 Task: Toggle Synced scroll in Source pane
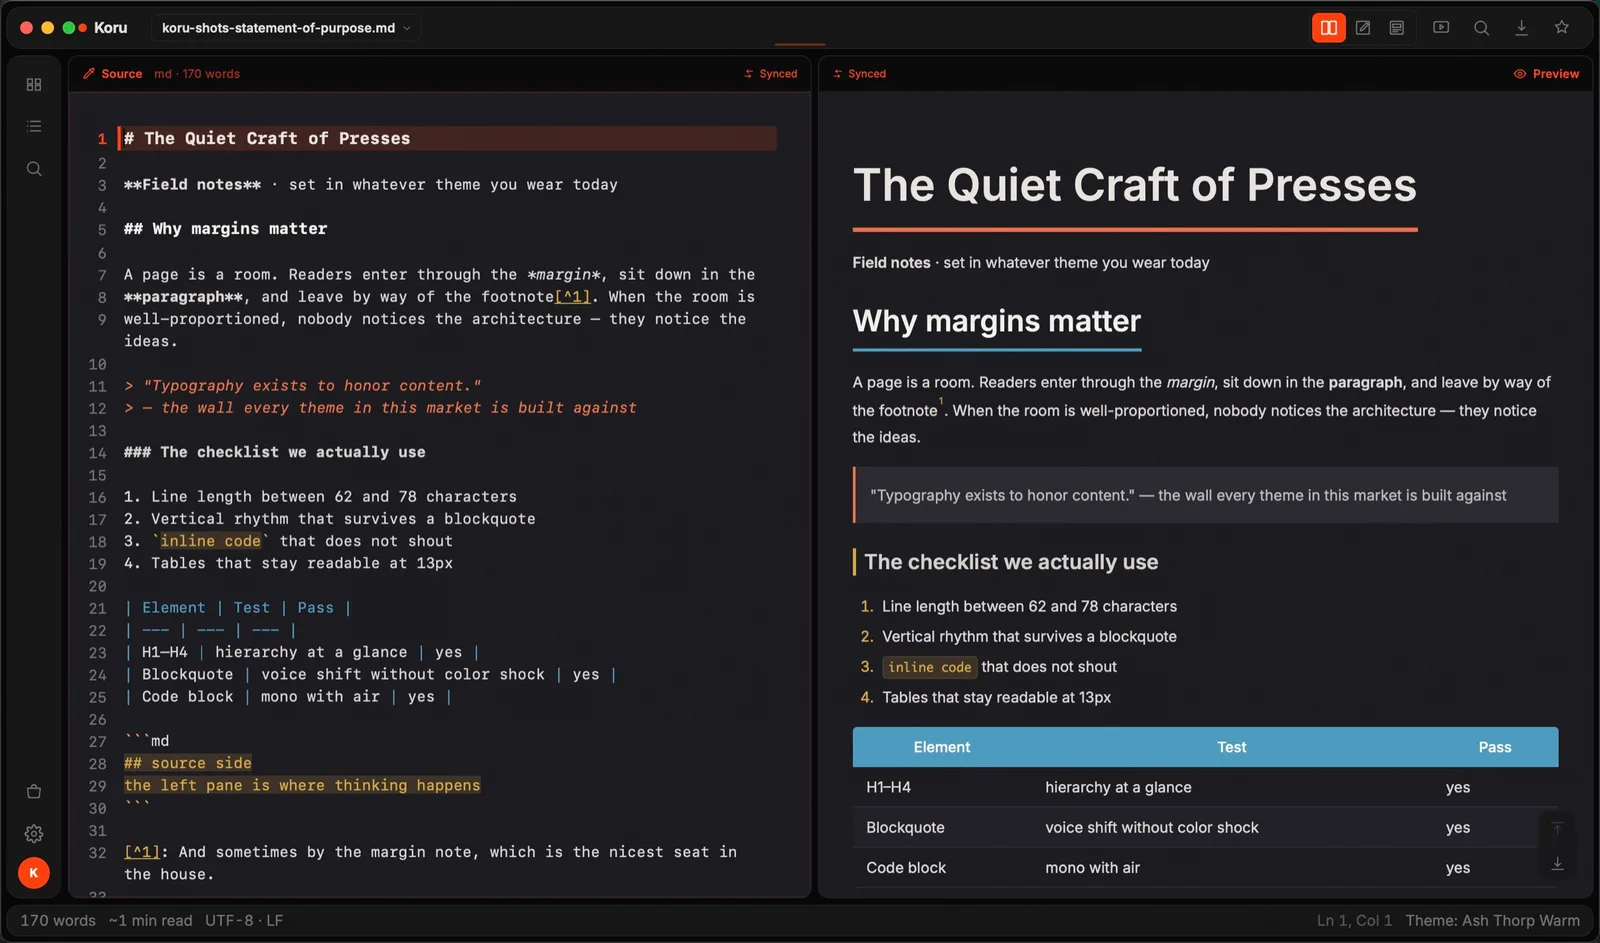[x=771, y=74]
